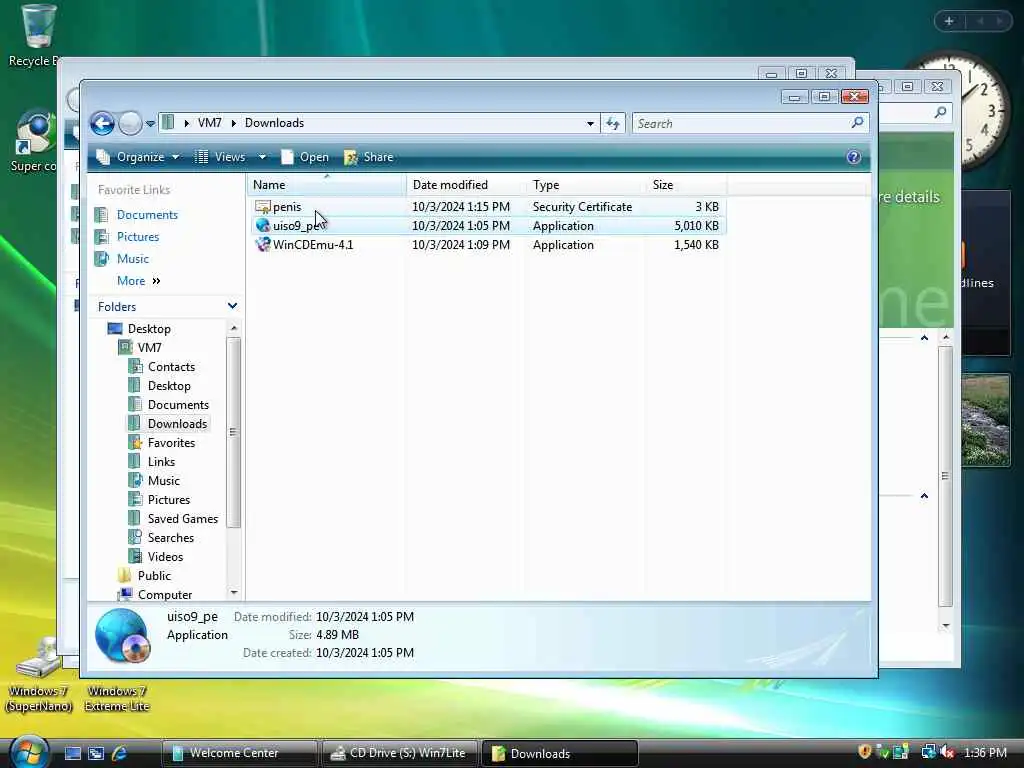The image size is (1024, 768).
Task: Click the folder tree scroll up arrow
Action: point(234,327)
